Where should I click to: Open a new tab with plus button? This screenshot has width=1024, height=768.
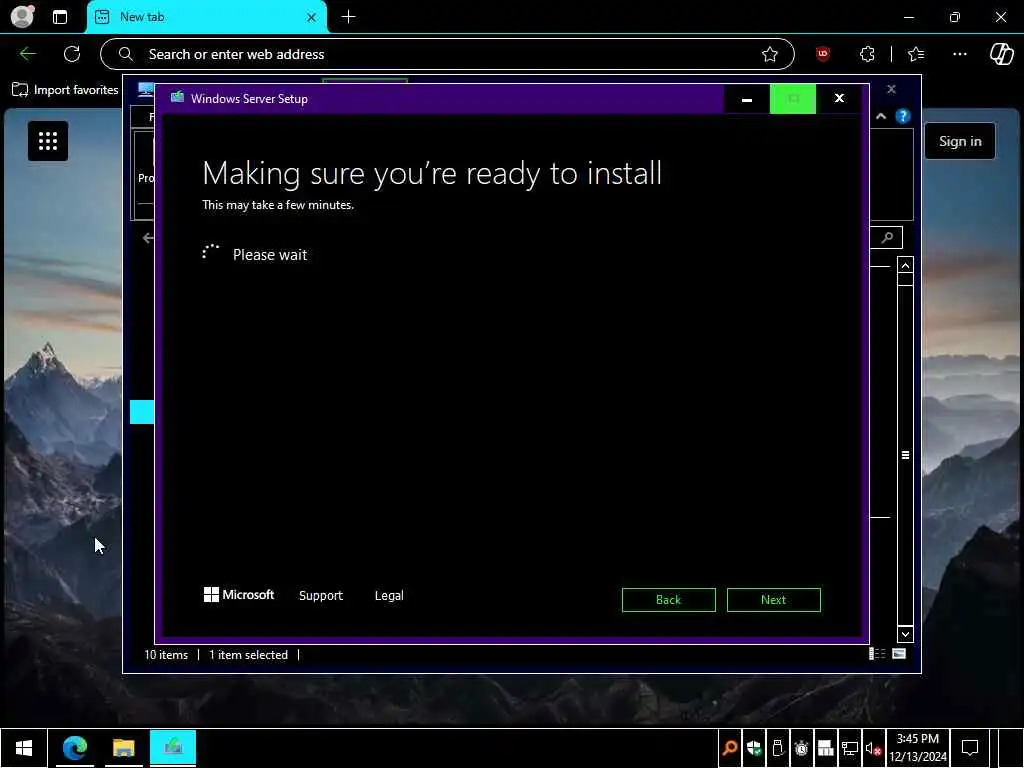point(349,17)
